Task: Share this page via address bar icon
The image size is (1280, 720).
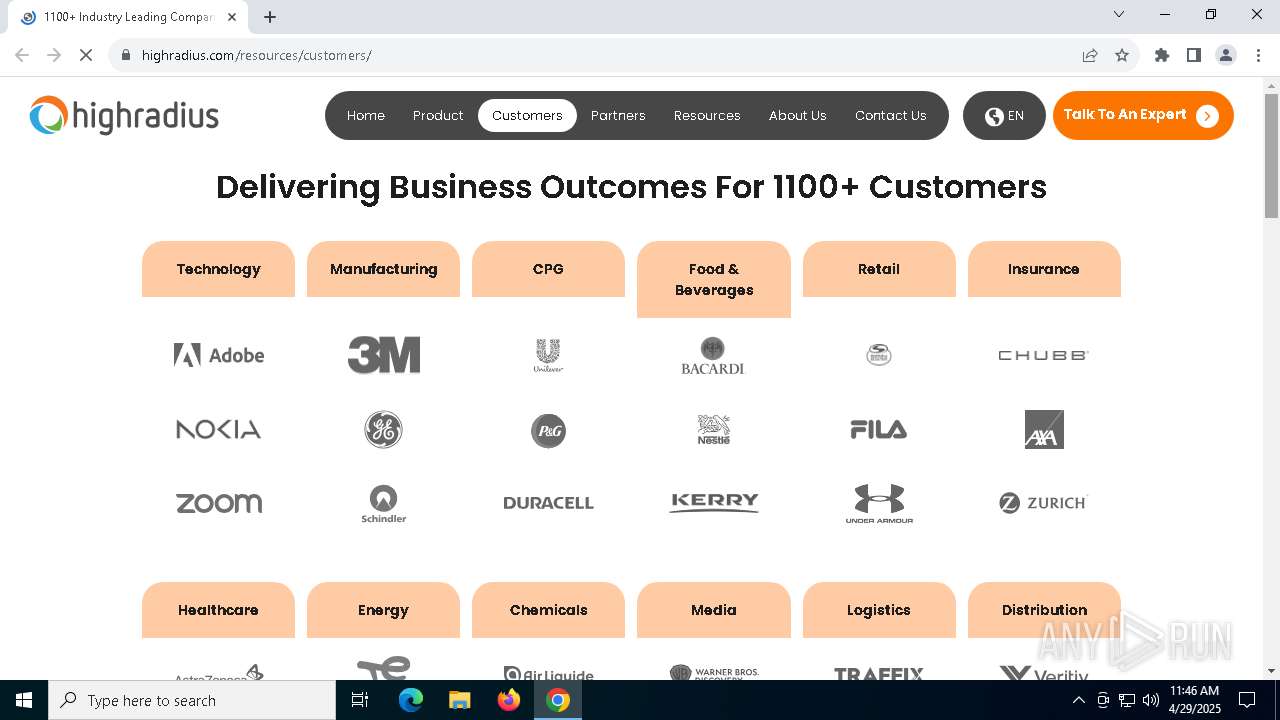Action: click(1090, 55)
